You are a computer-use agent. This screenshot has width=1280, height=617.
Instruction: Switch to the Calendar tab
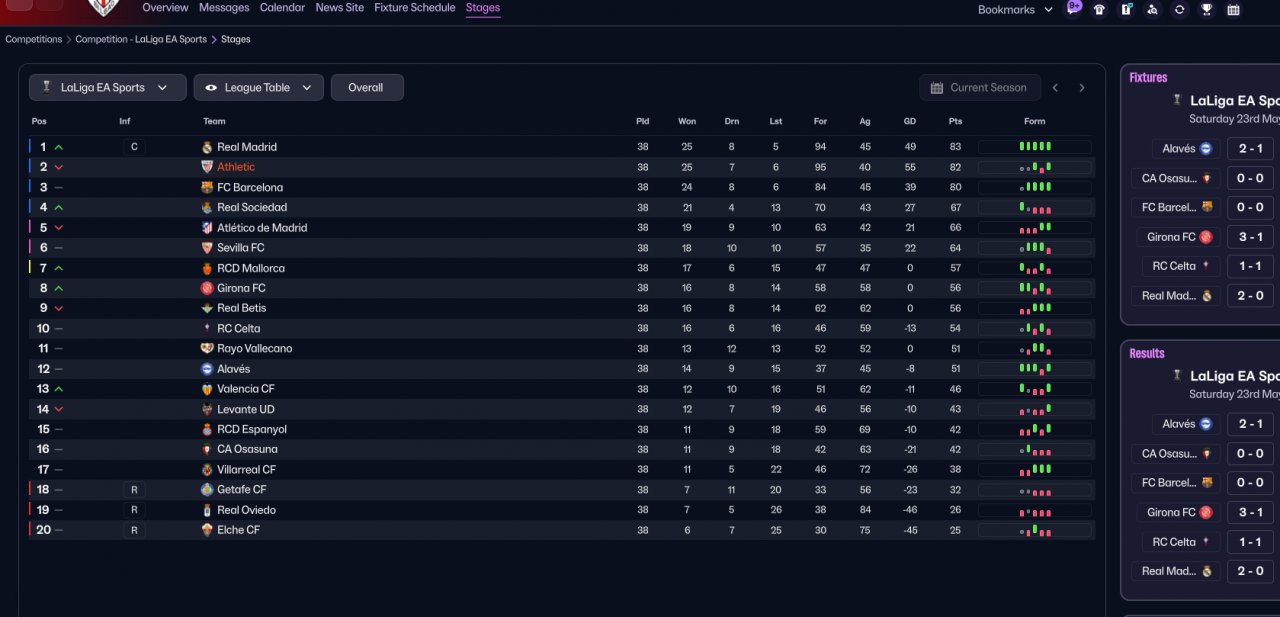(282, 8)
